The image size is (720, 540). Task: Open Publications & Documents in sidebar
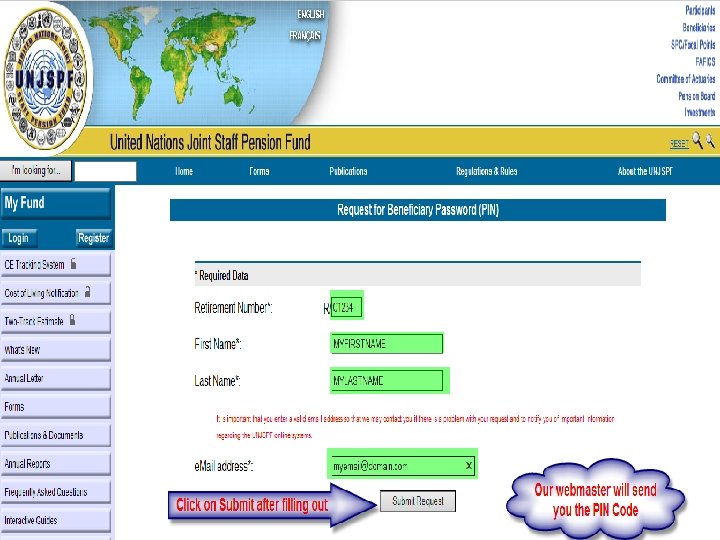point(56,435)
